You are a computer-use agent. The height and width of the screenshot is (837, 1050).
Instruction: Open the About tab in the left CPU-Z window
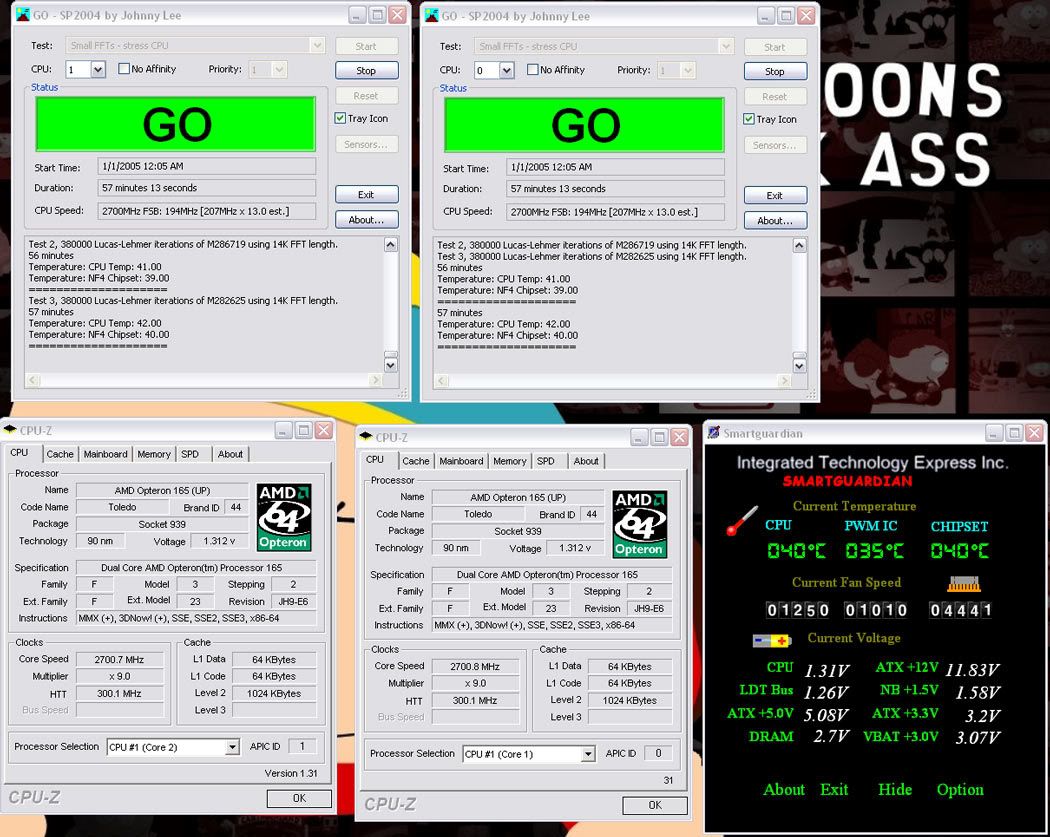pyautogui.click(x=230, y=453)
